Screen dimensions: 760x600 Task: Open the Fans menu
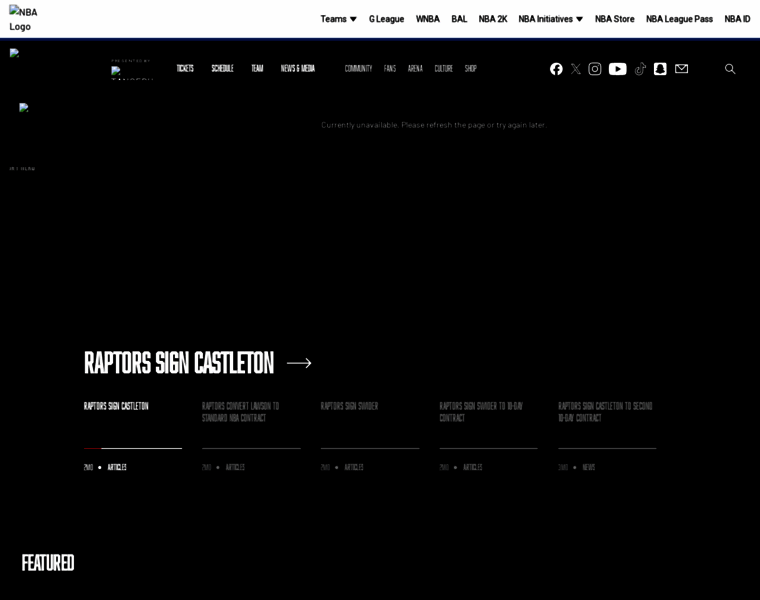pyautogui.click(x=390, y=68)
